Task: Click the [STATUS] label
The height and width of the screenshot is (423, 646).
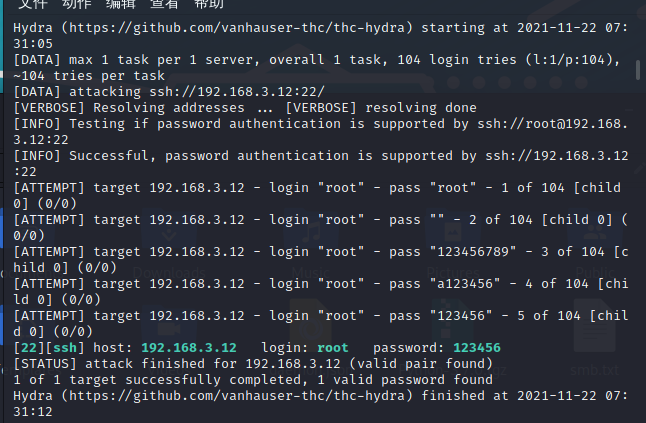Action: tap(46, 363)
